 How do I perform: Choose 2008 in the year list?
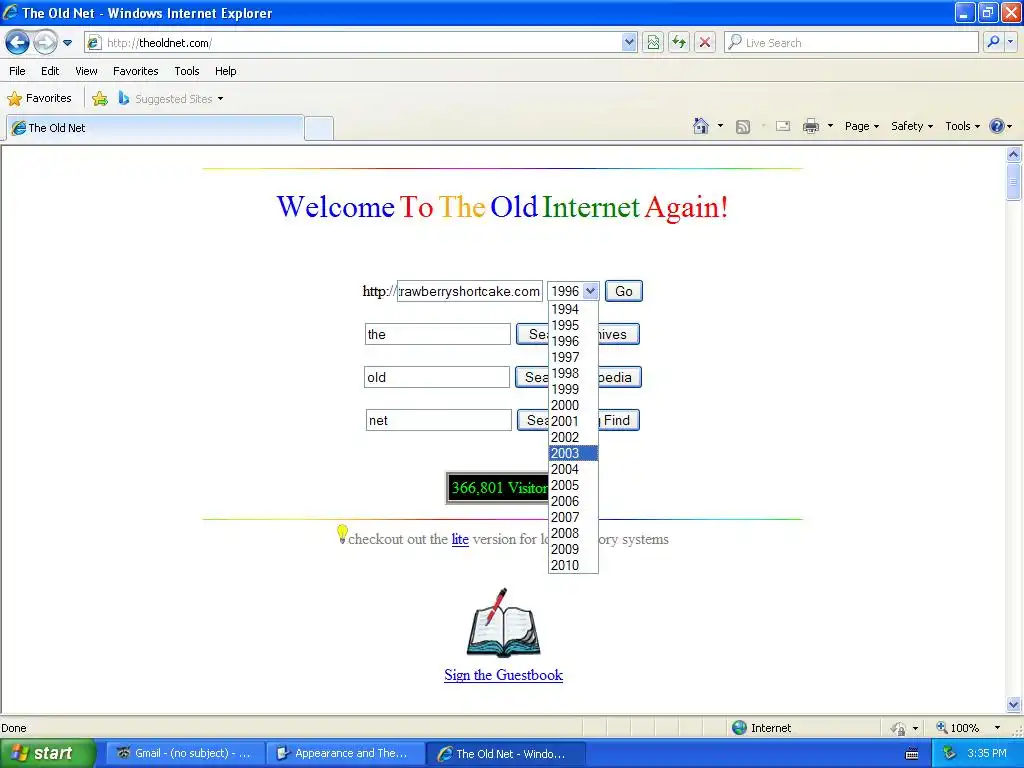573,533
